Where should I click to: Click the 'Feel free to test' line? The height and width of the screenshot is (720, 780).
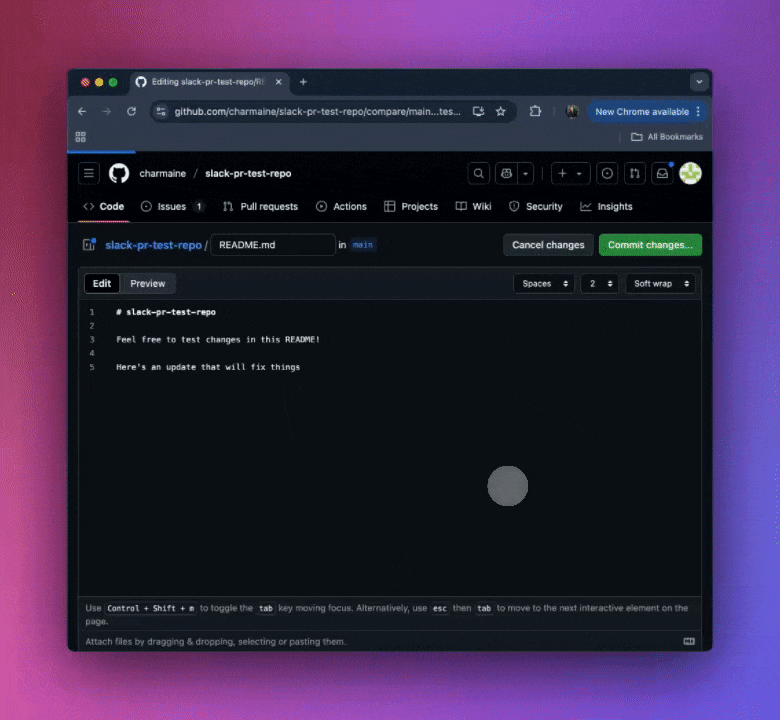(218, 339)
